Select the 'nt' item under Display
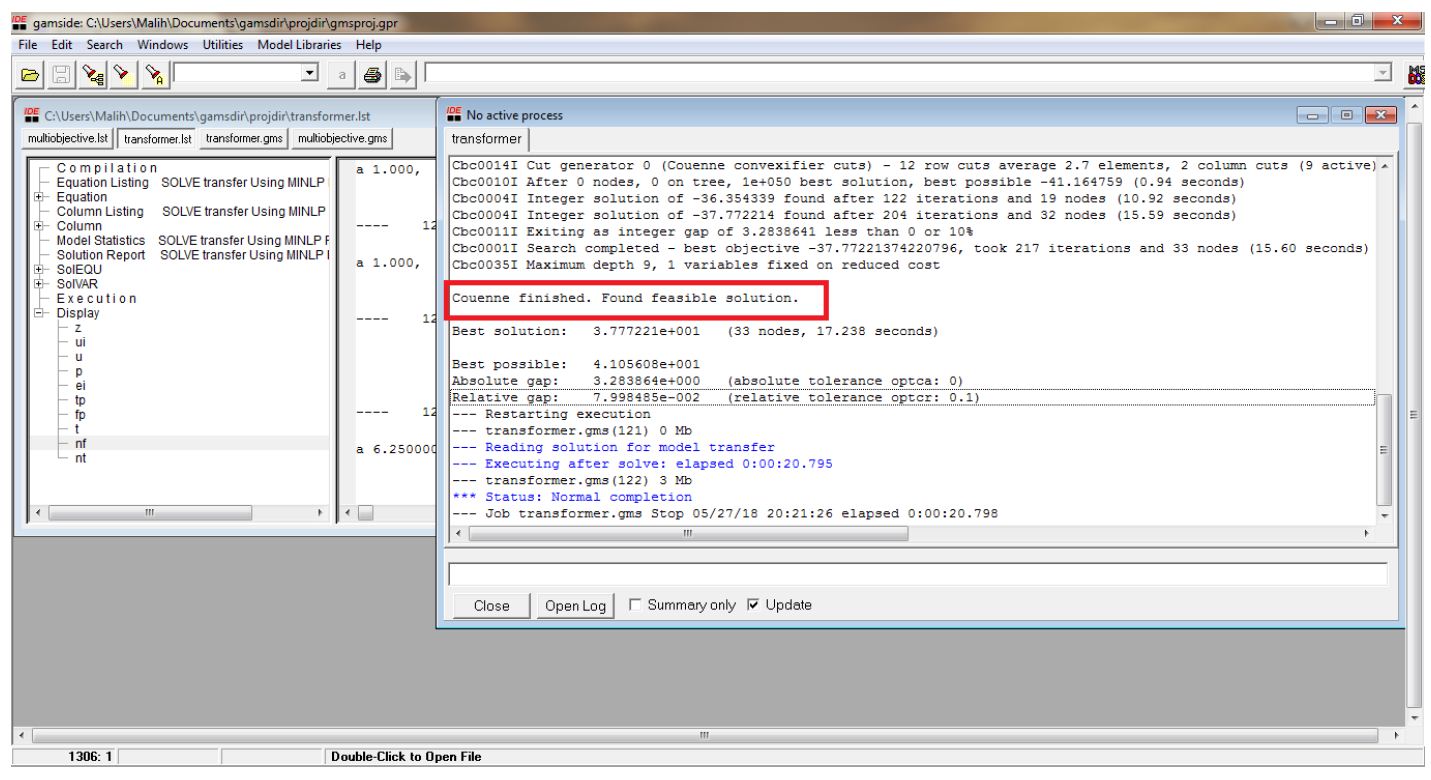The height and width of the screenshot is (780, 1431). 80,457
